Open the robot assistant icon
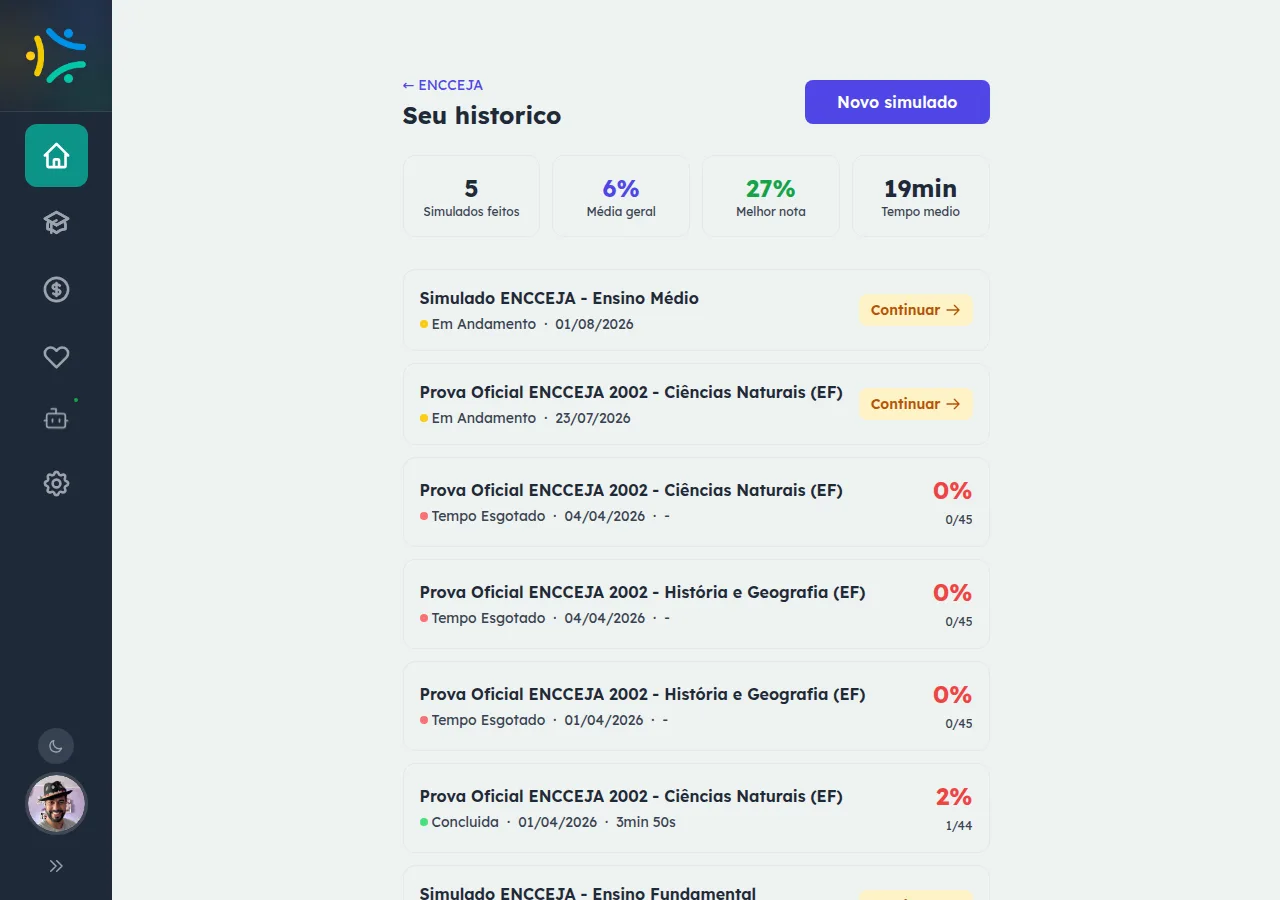 [x=56, y=420]
